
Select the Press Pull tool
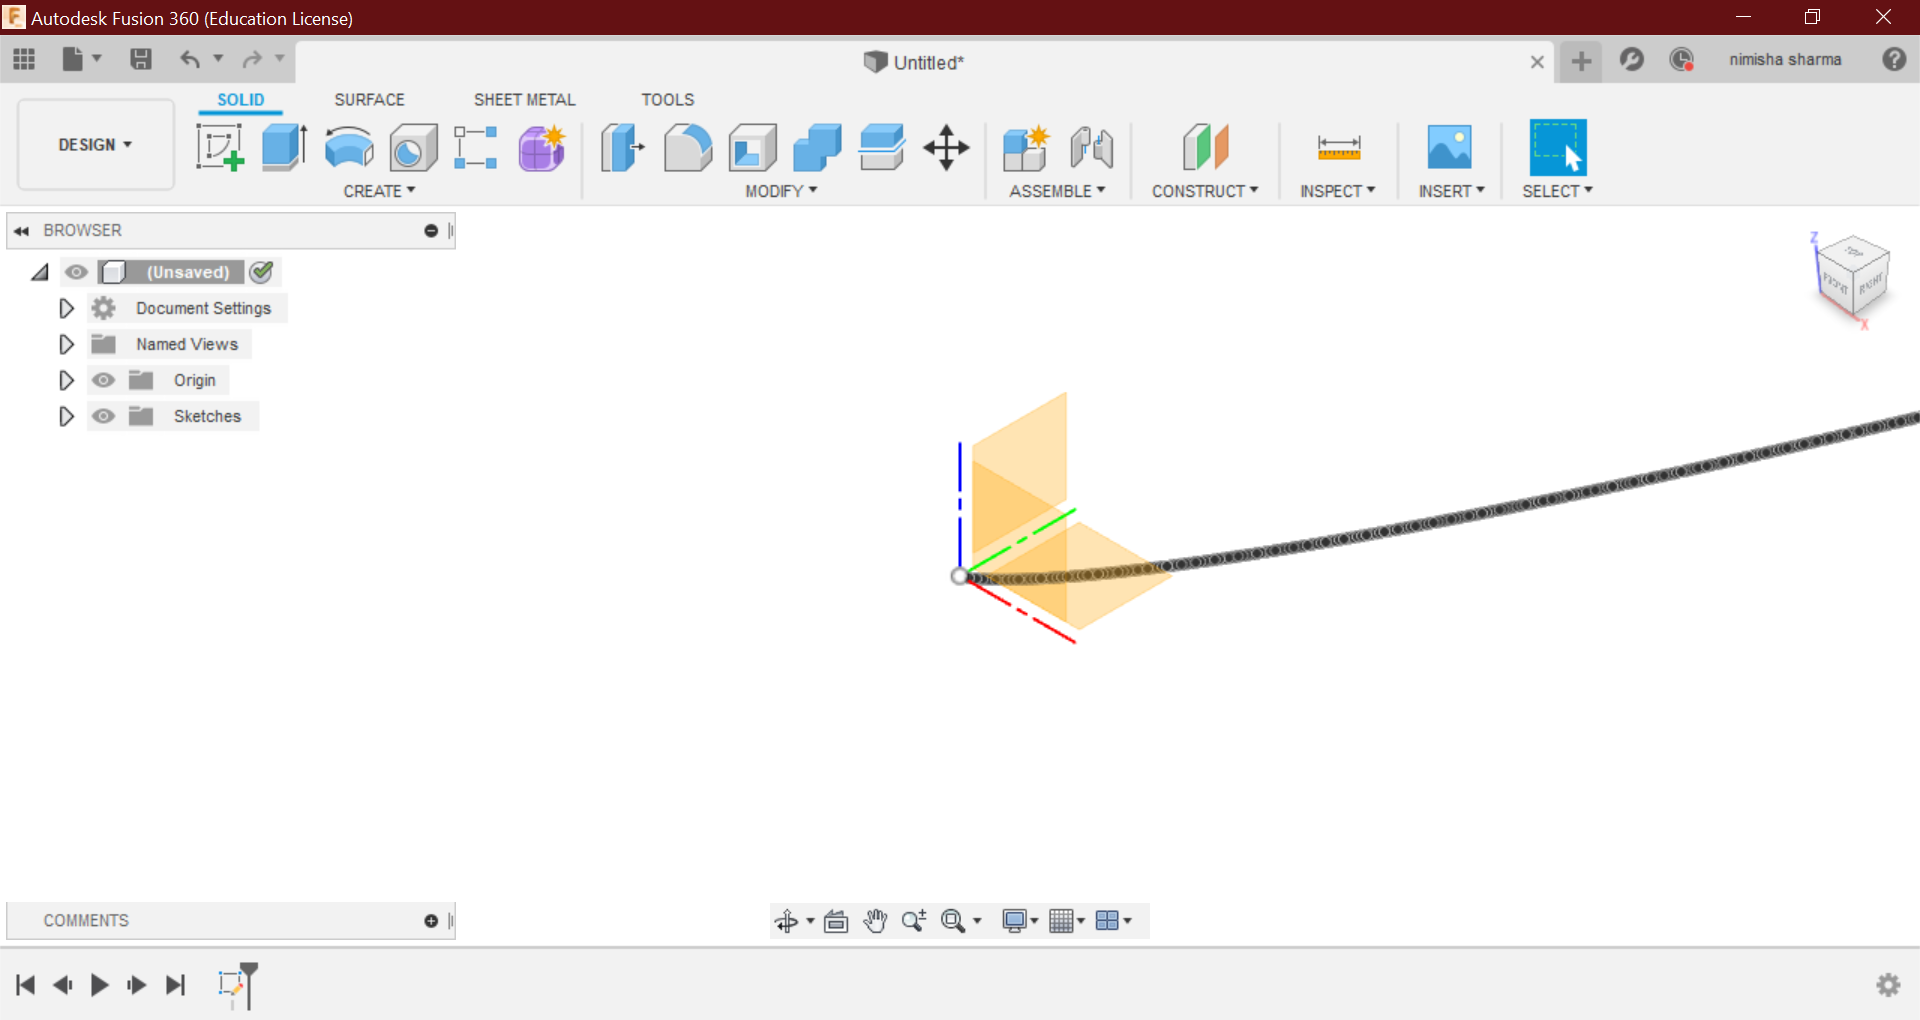point(622,147)
